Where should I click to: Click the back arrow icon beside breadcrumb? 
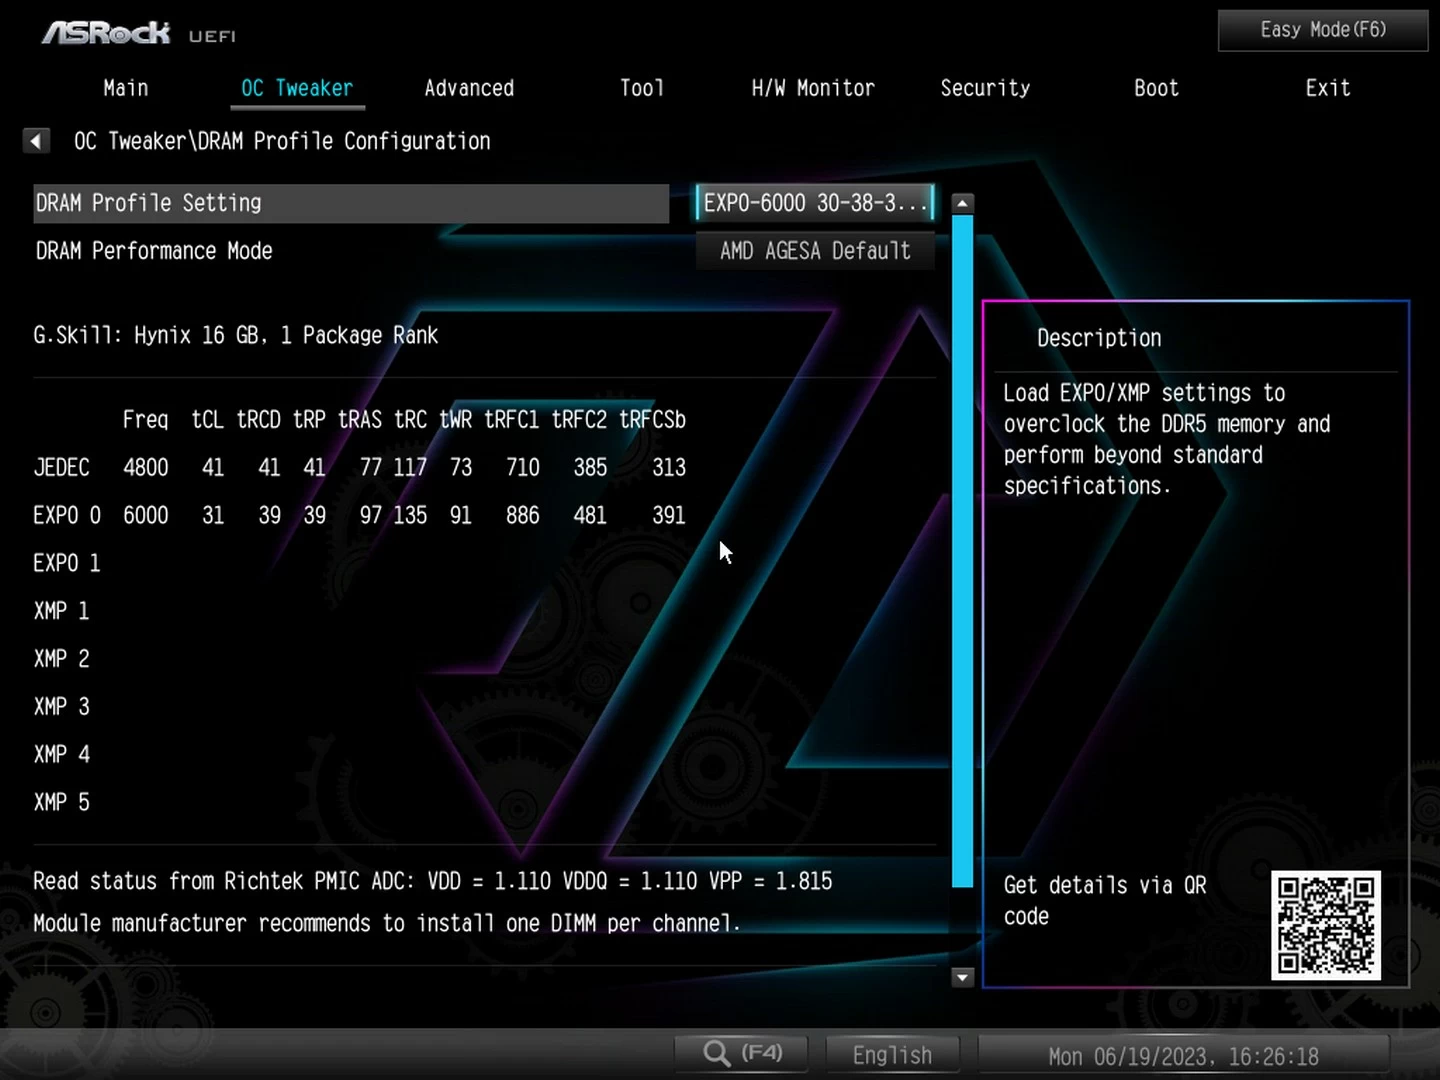click(x=36, y=141)
